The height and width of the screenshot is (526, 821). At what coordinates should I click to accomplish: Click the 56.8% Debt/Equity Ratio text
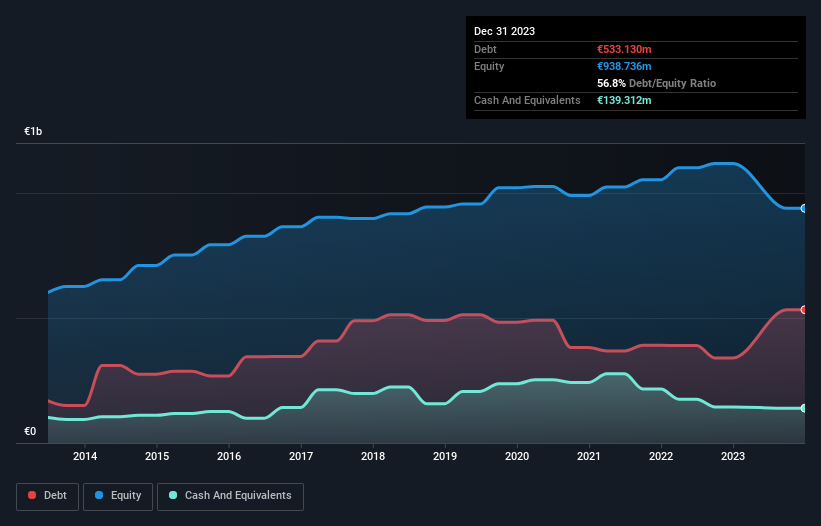tap(657, 83)
